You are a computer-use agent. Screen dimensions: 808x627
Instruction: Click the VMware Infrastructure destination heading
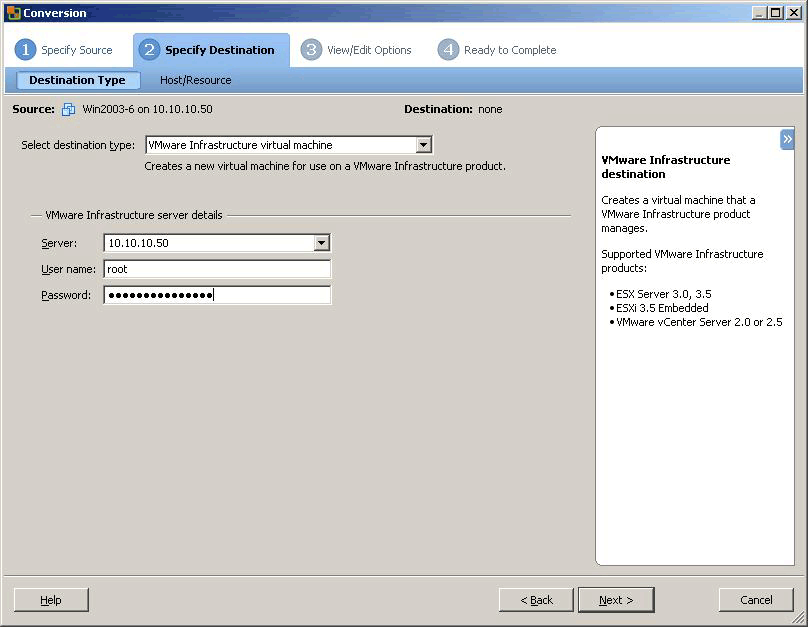click(666, 167)
